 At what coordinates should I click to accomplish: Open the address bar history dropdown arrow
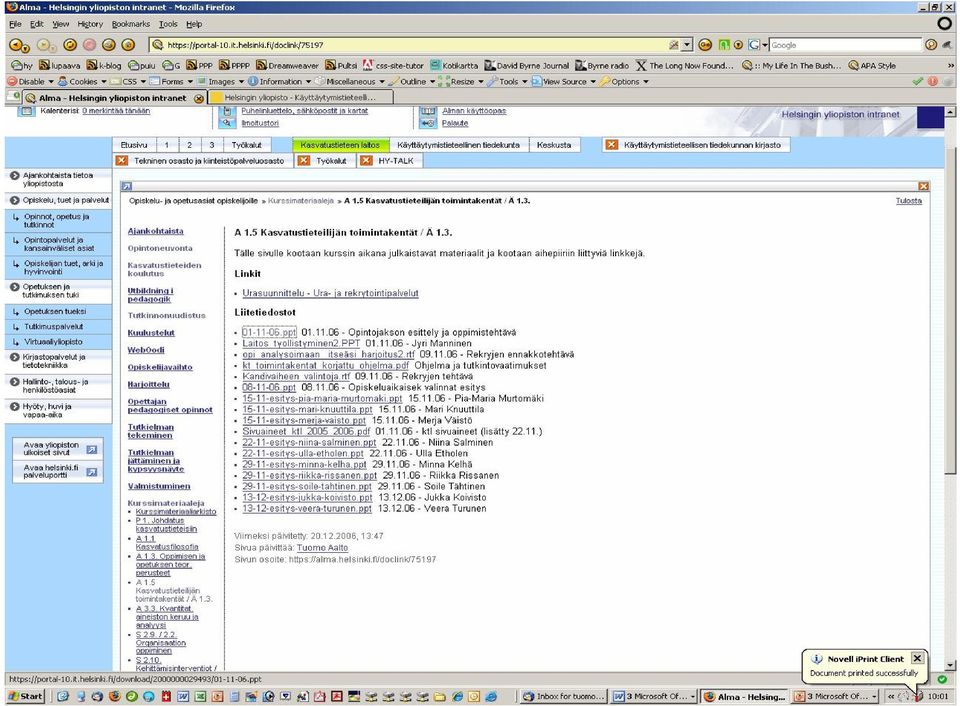coord(687,45)
